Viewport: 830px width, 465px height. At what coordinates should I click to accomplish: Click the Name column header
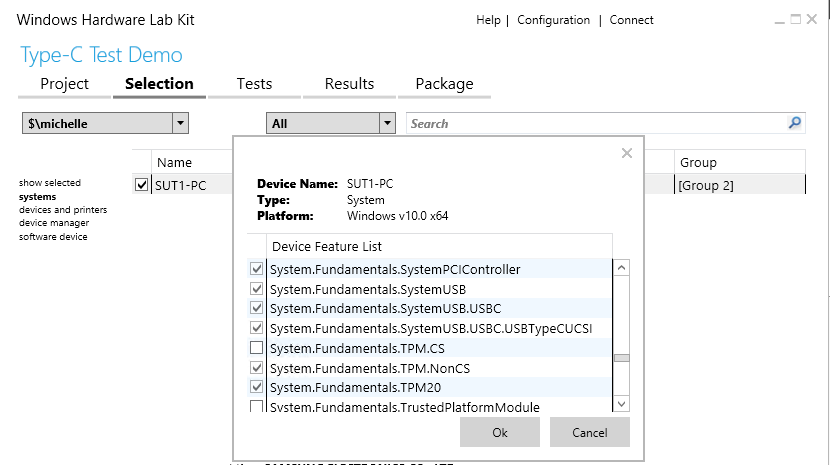(x=174, y=163)
